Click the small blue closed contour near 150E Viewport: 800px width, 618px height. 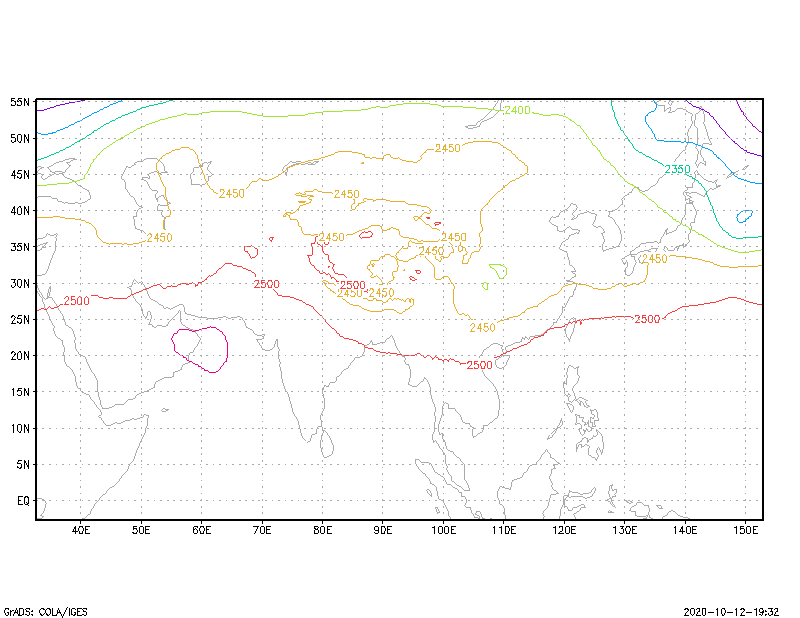(744, 216)
